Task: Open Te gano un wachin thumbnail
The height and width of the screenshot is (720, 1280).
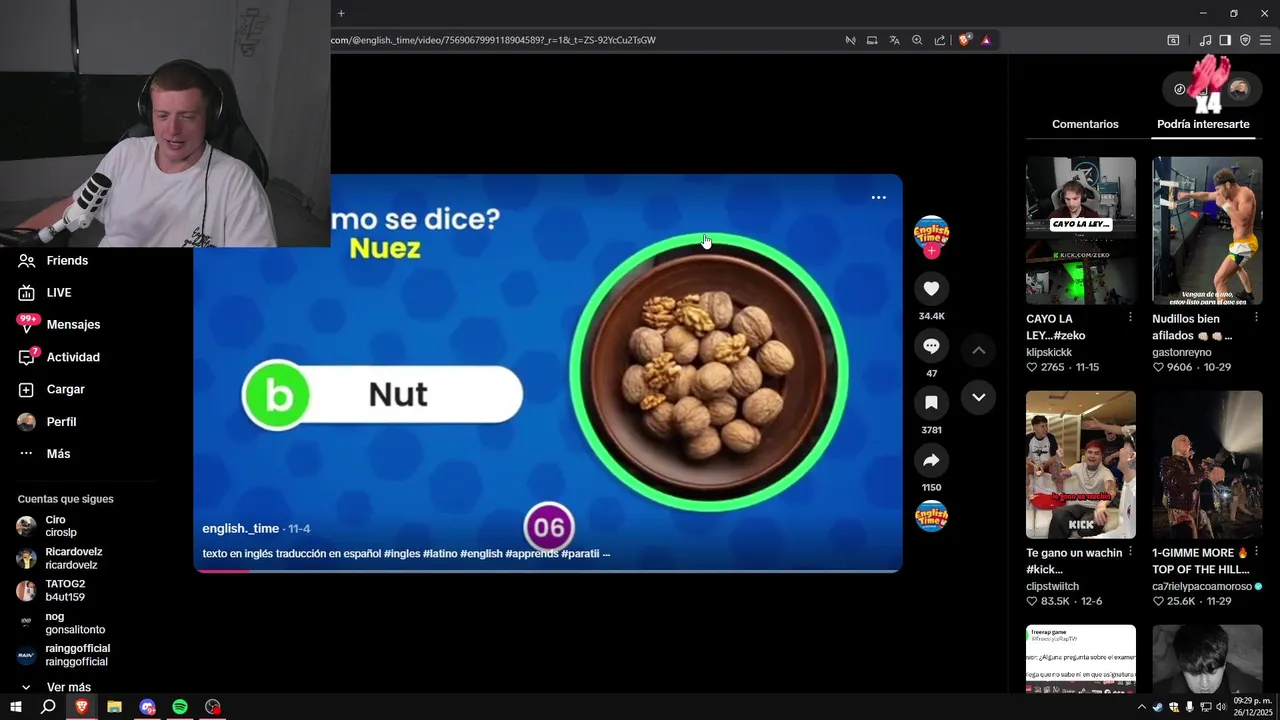Action: click(x=1081, y=465)
